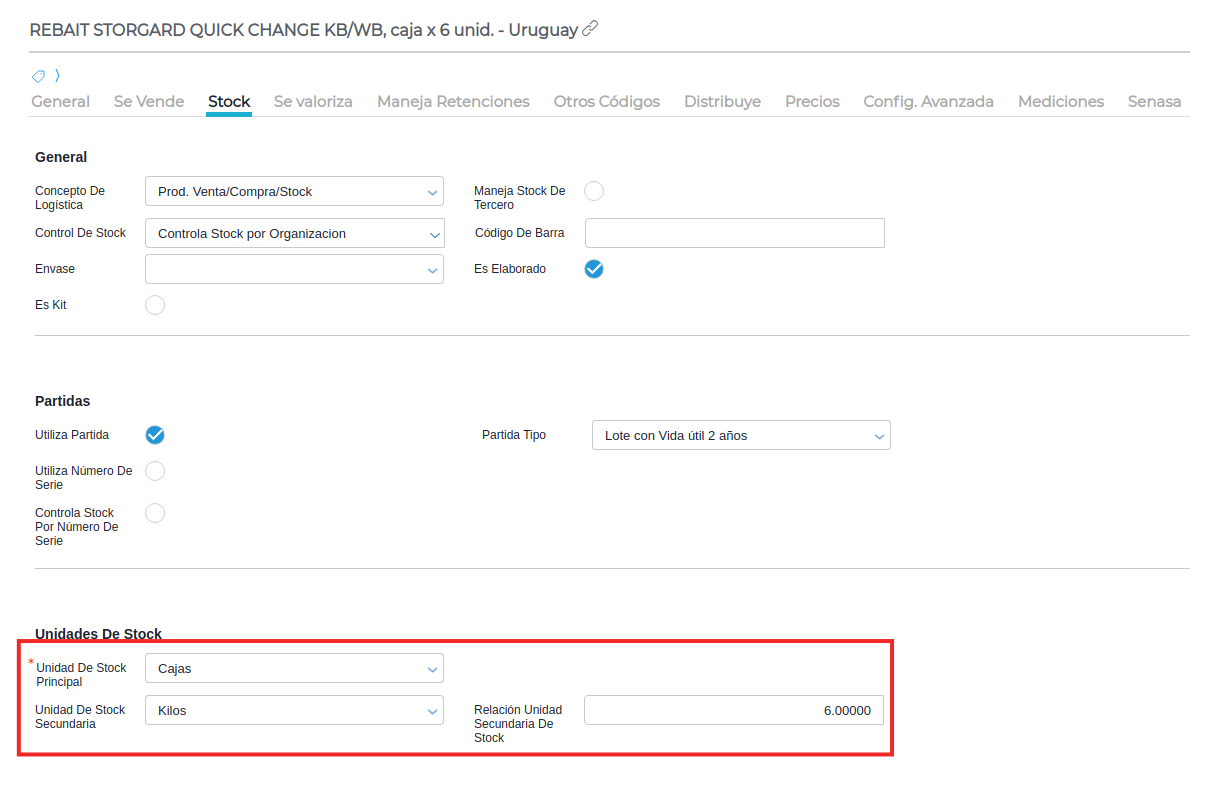The height and width of the screenshot is (791, 1212).
Task: Open the Maneja Retenciones tab
Action: tap(453, 102)
